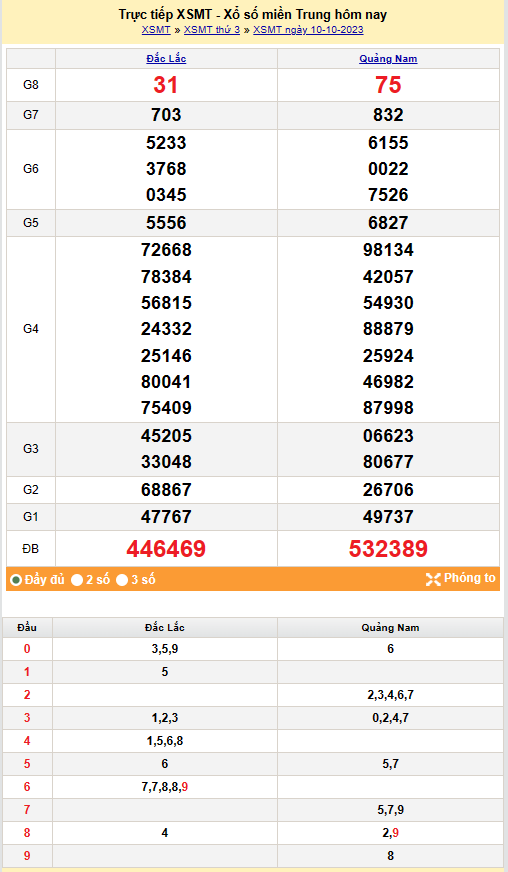Screen dimensions: 508x872
Task: Click G6 number 7526
Action: click(x=388, y=195)
